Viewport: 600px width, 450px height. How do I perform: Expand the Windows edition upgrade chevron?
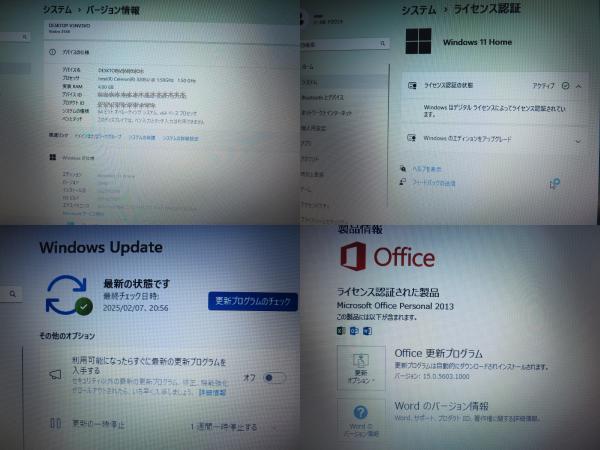578,141
